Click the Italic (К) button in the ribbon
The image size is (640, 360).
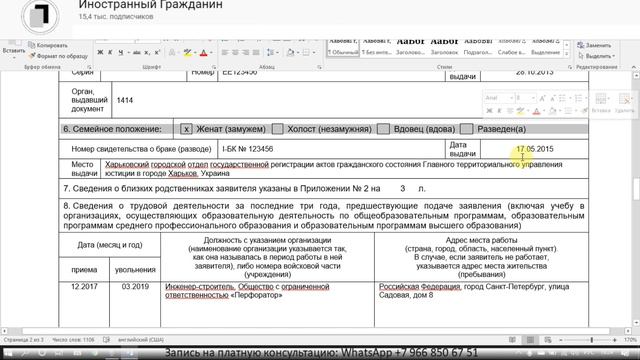click(x=110, y=53)
